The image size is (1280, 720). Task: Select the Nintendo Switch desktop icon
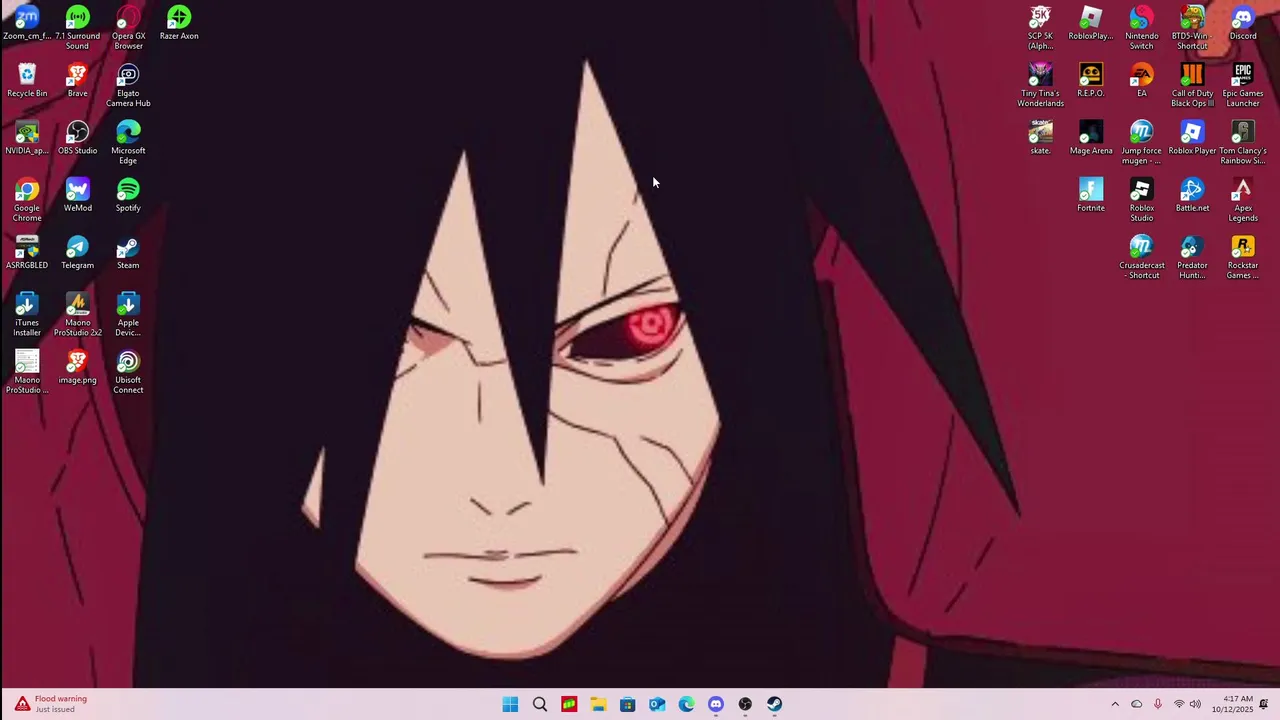pyautogui.click(x=1141, y=28)
